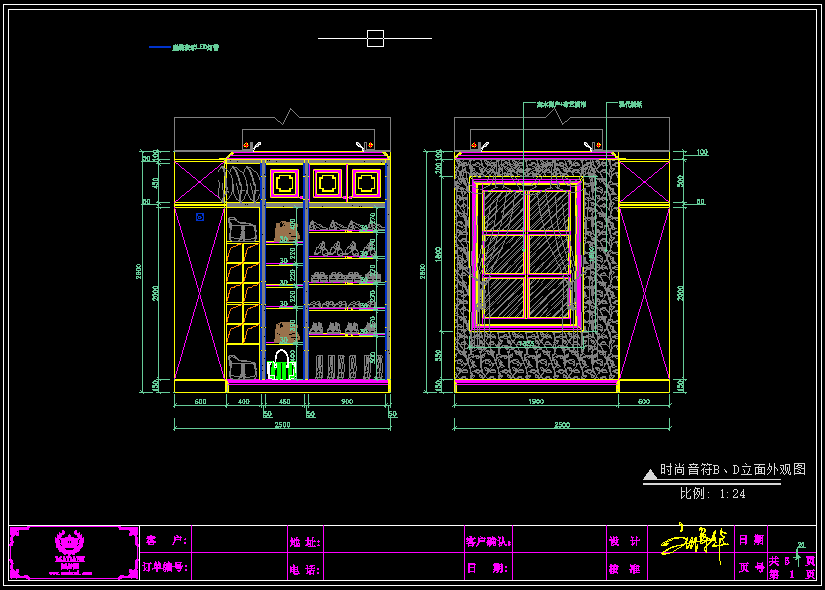Viewport: 825px width, 590px height.
Task: Click the drawing title 时尚音符B、D立面外观图
Action: coord(732,469)
